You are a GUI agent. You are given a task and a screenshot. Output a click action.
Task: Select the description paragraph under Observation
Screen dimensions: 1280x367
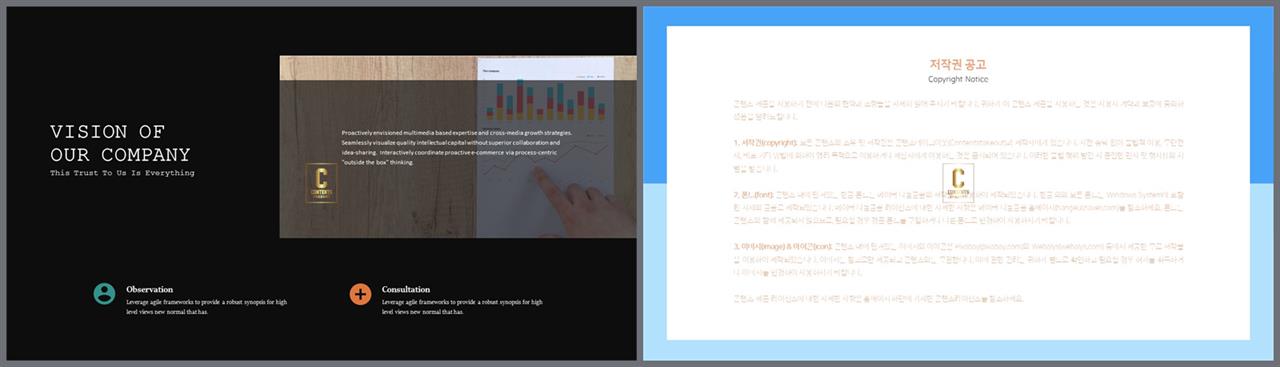pyautogui.click(x=207, y=307)
